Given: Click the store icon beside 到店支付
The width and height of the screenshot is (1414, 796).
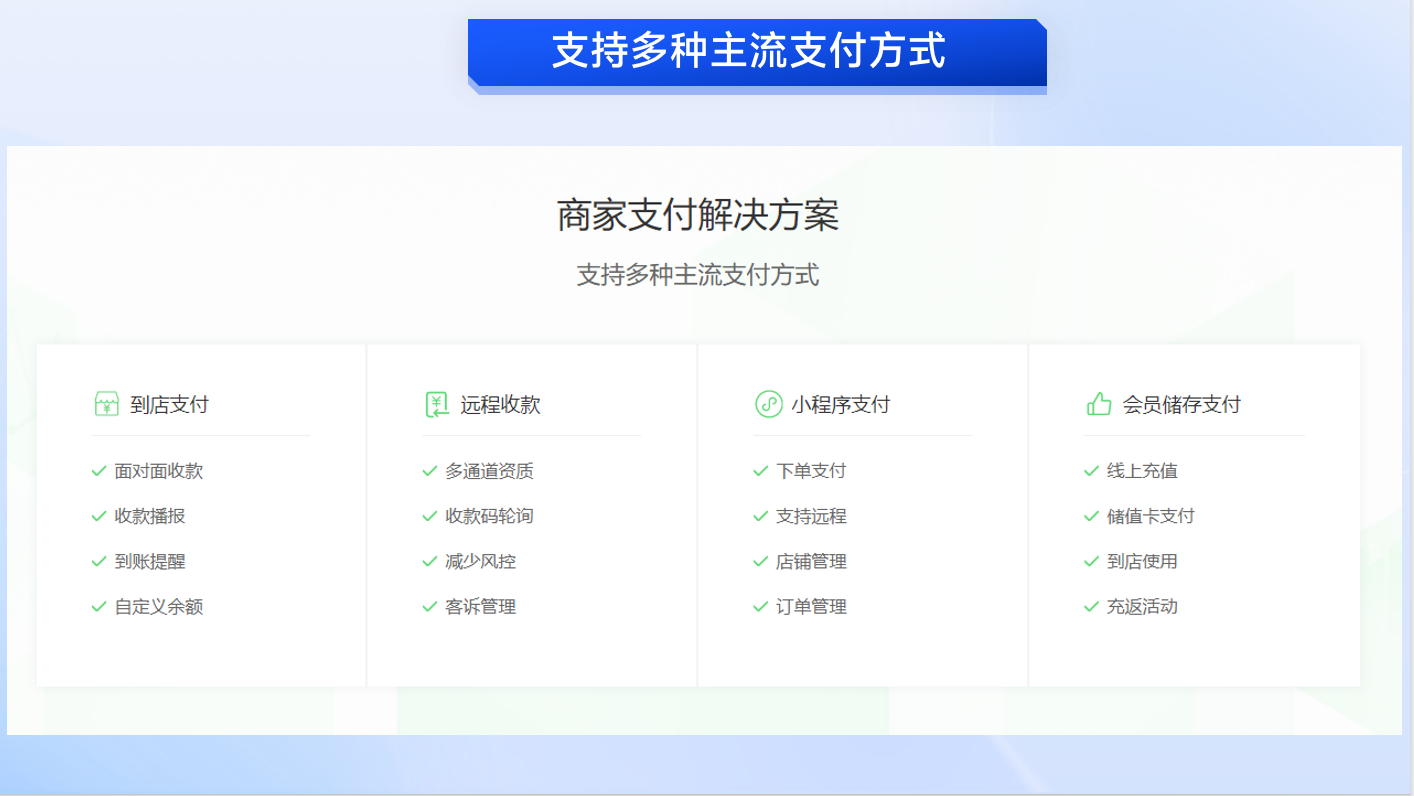Looking at the screenshot, I should click(106, 404).
